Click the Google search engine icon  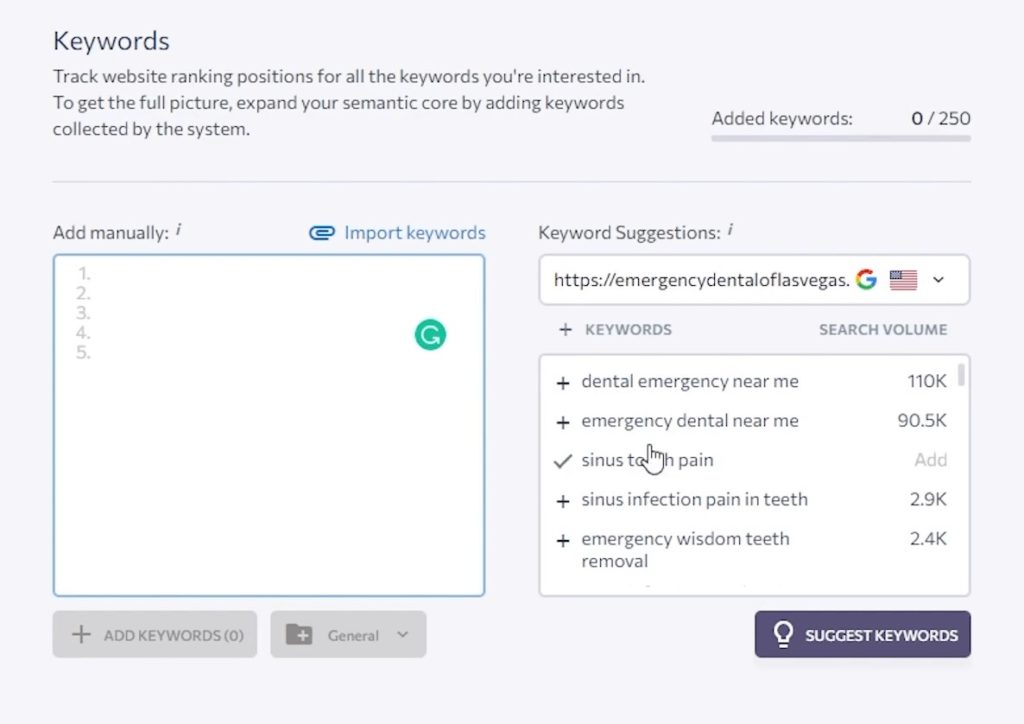click(866, 279)
